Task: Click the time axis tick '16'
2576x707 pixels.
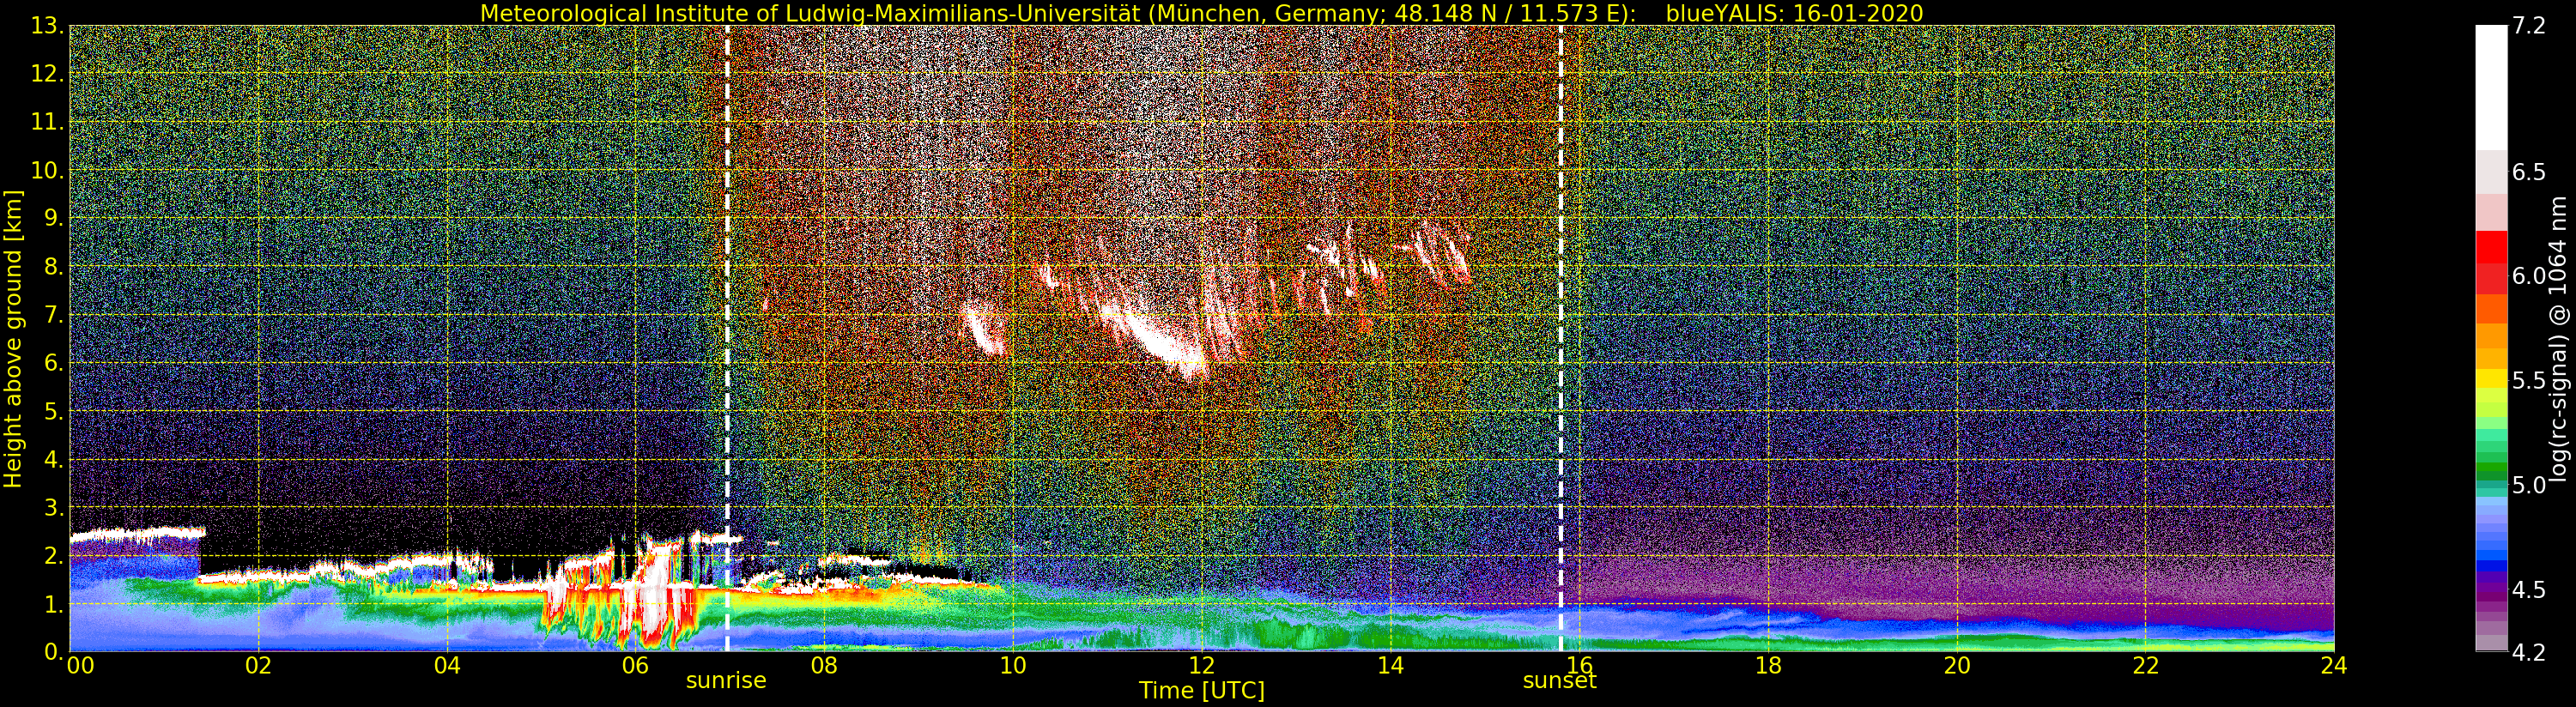Action: pos(1579,665)
